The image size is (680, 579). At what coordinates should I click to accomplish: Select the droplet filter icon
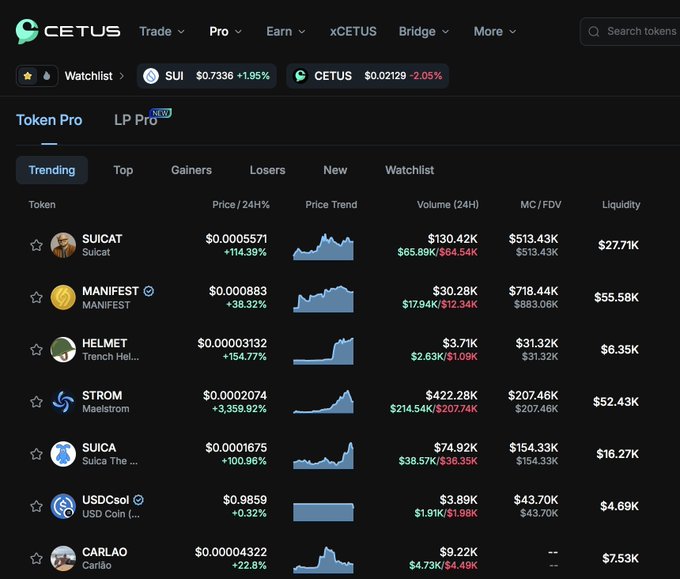coord(46,76)
